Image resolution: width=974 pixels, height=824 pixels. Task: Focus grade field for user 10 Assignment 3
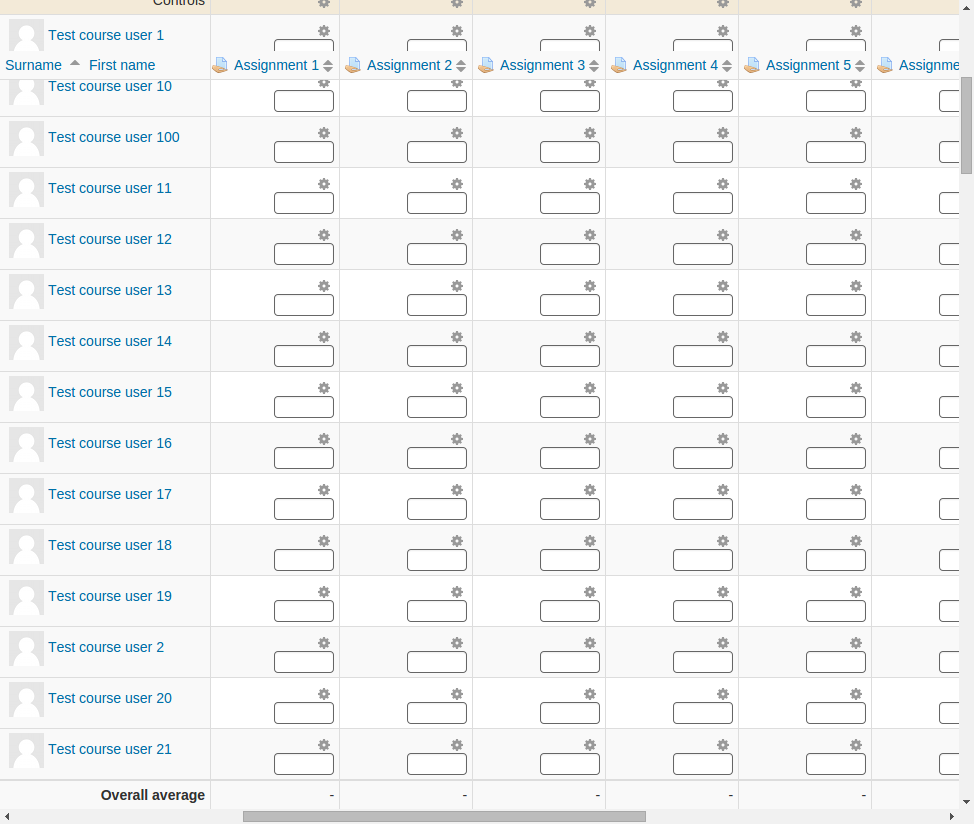[570, 101]
